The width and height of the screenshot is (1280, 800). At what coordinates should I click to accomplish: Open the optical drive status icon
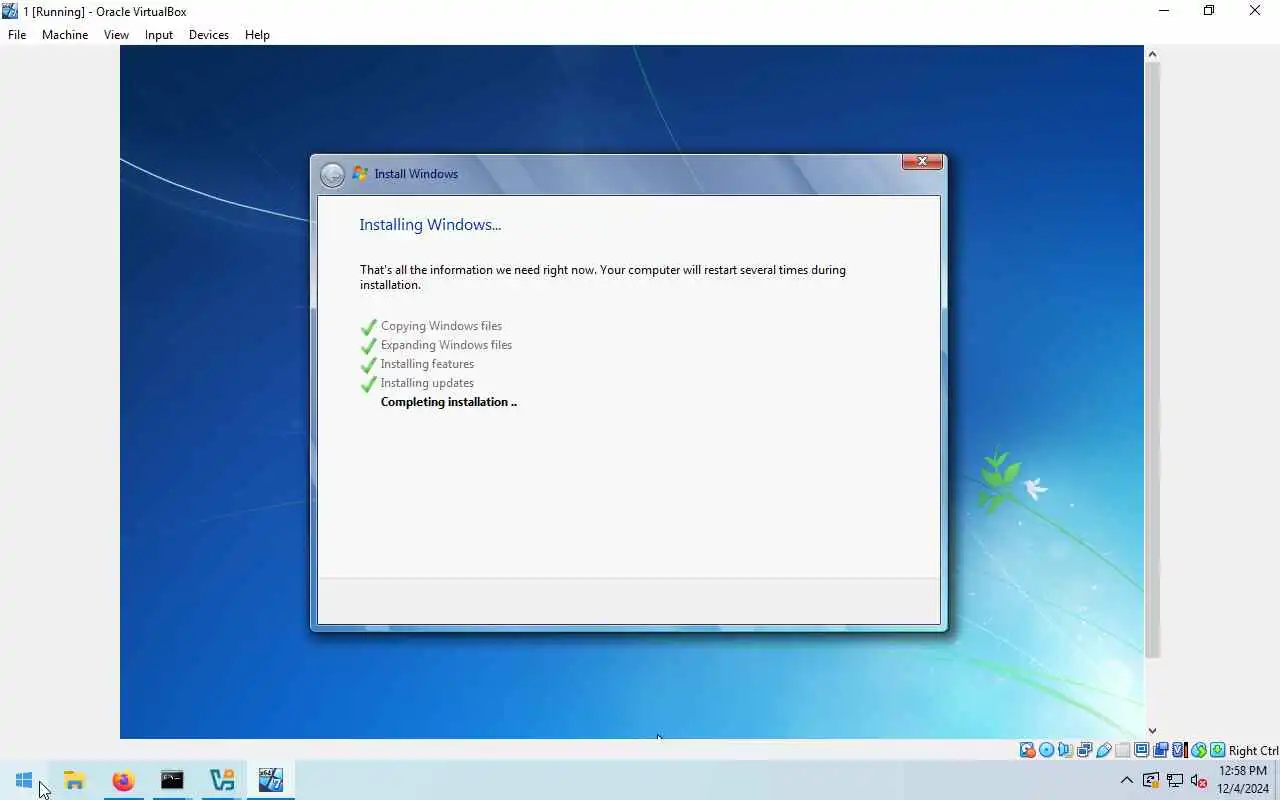coord(1047,750)
